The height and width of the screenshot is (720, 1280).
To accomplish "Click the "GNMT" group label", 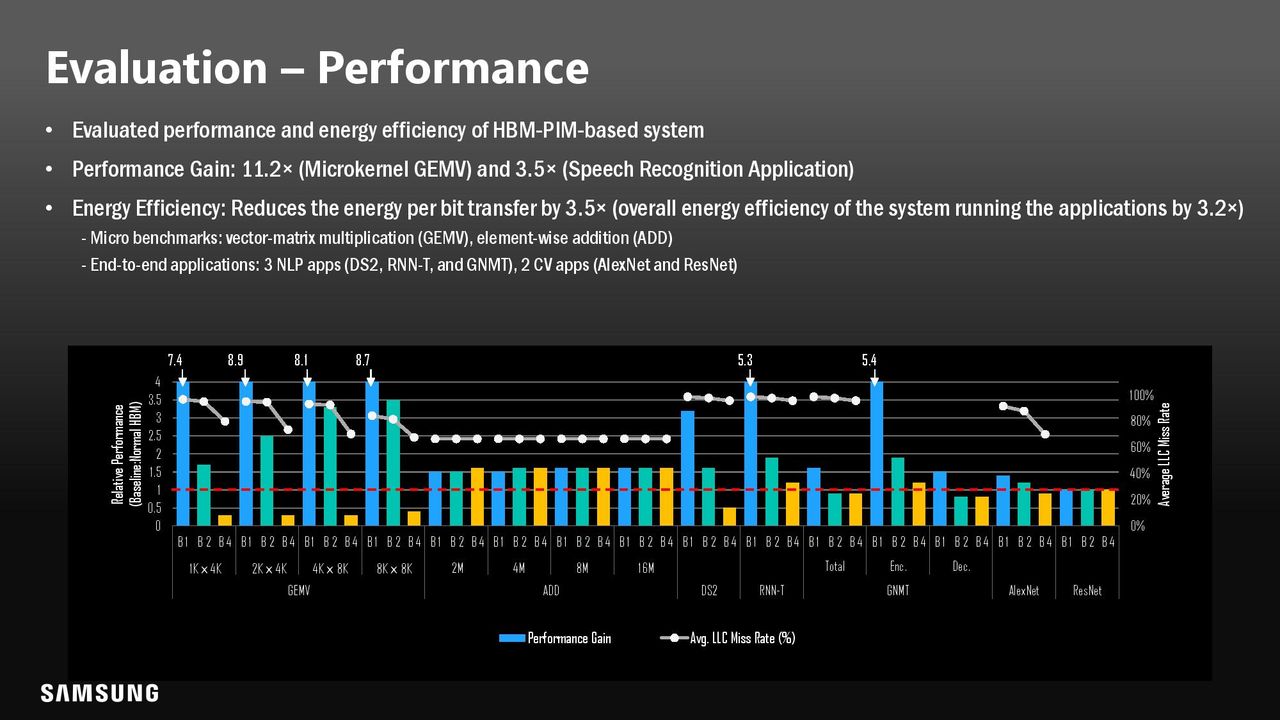I will click(x=898, y=591).
